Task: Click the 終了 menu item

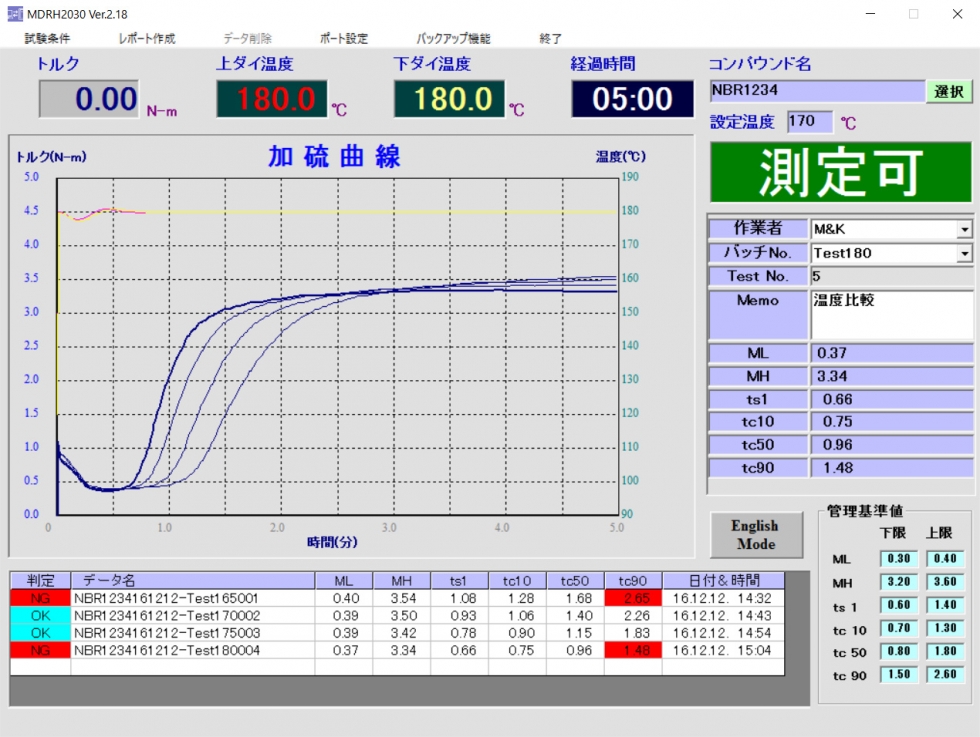Action: 550,39
